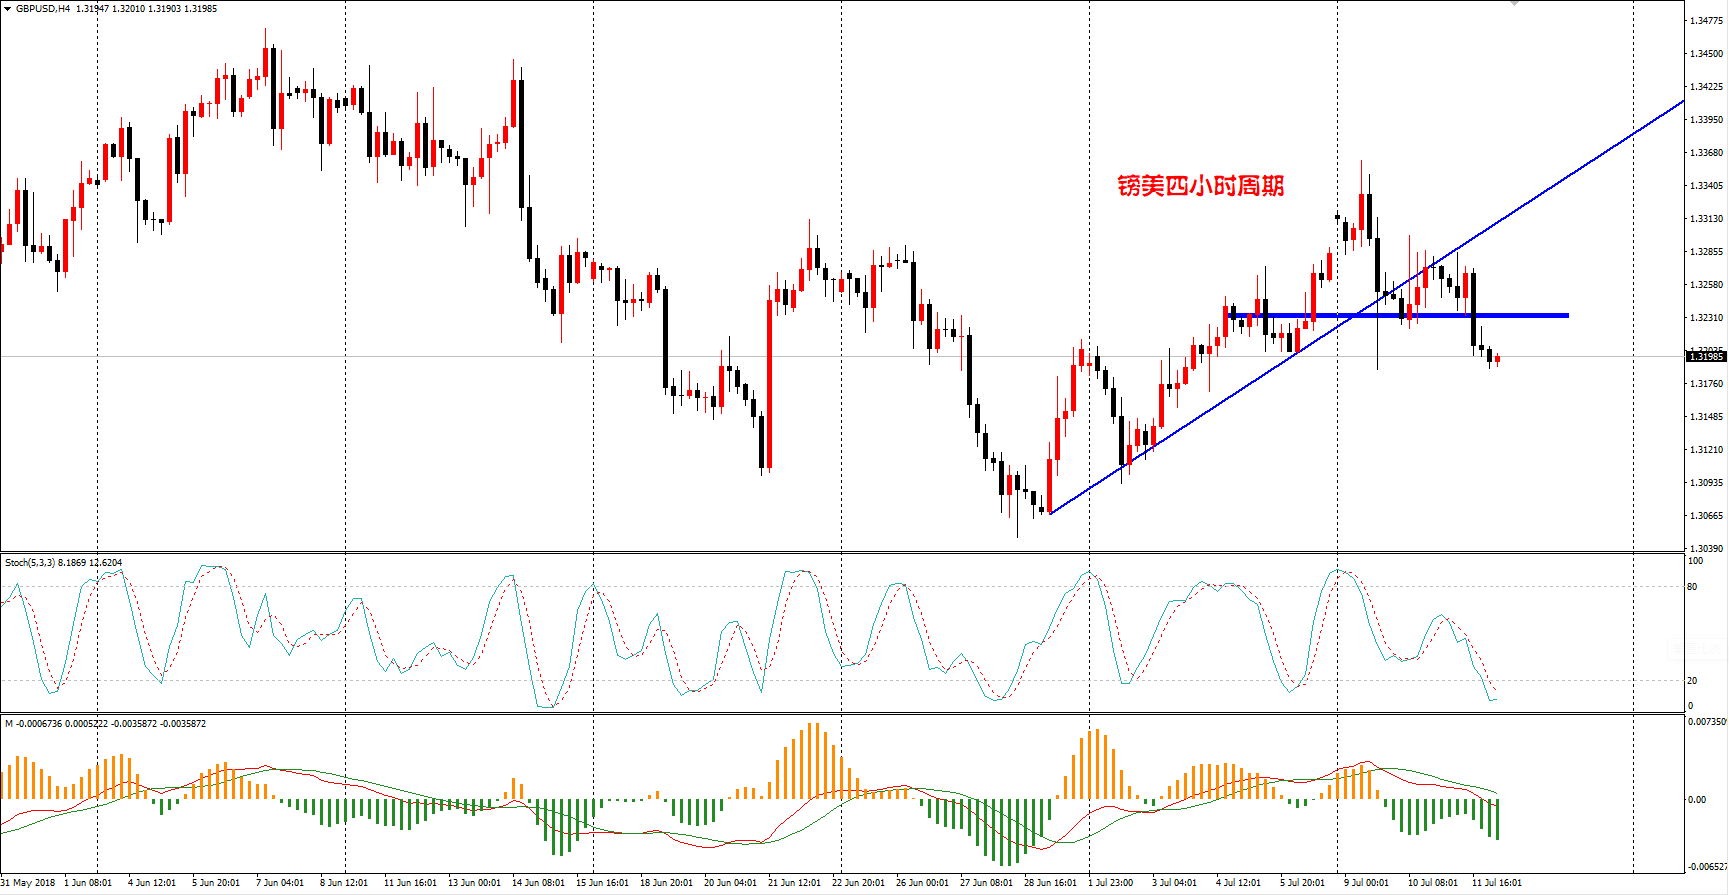Click the 15 Jun 16:01 time label

point(602,883)
